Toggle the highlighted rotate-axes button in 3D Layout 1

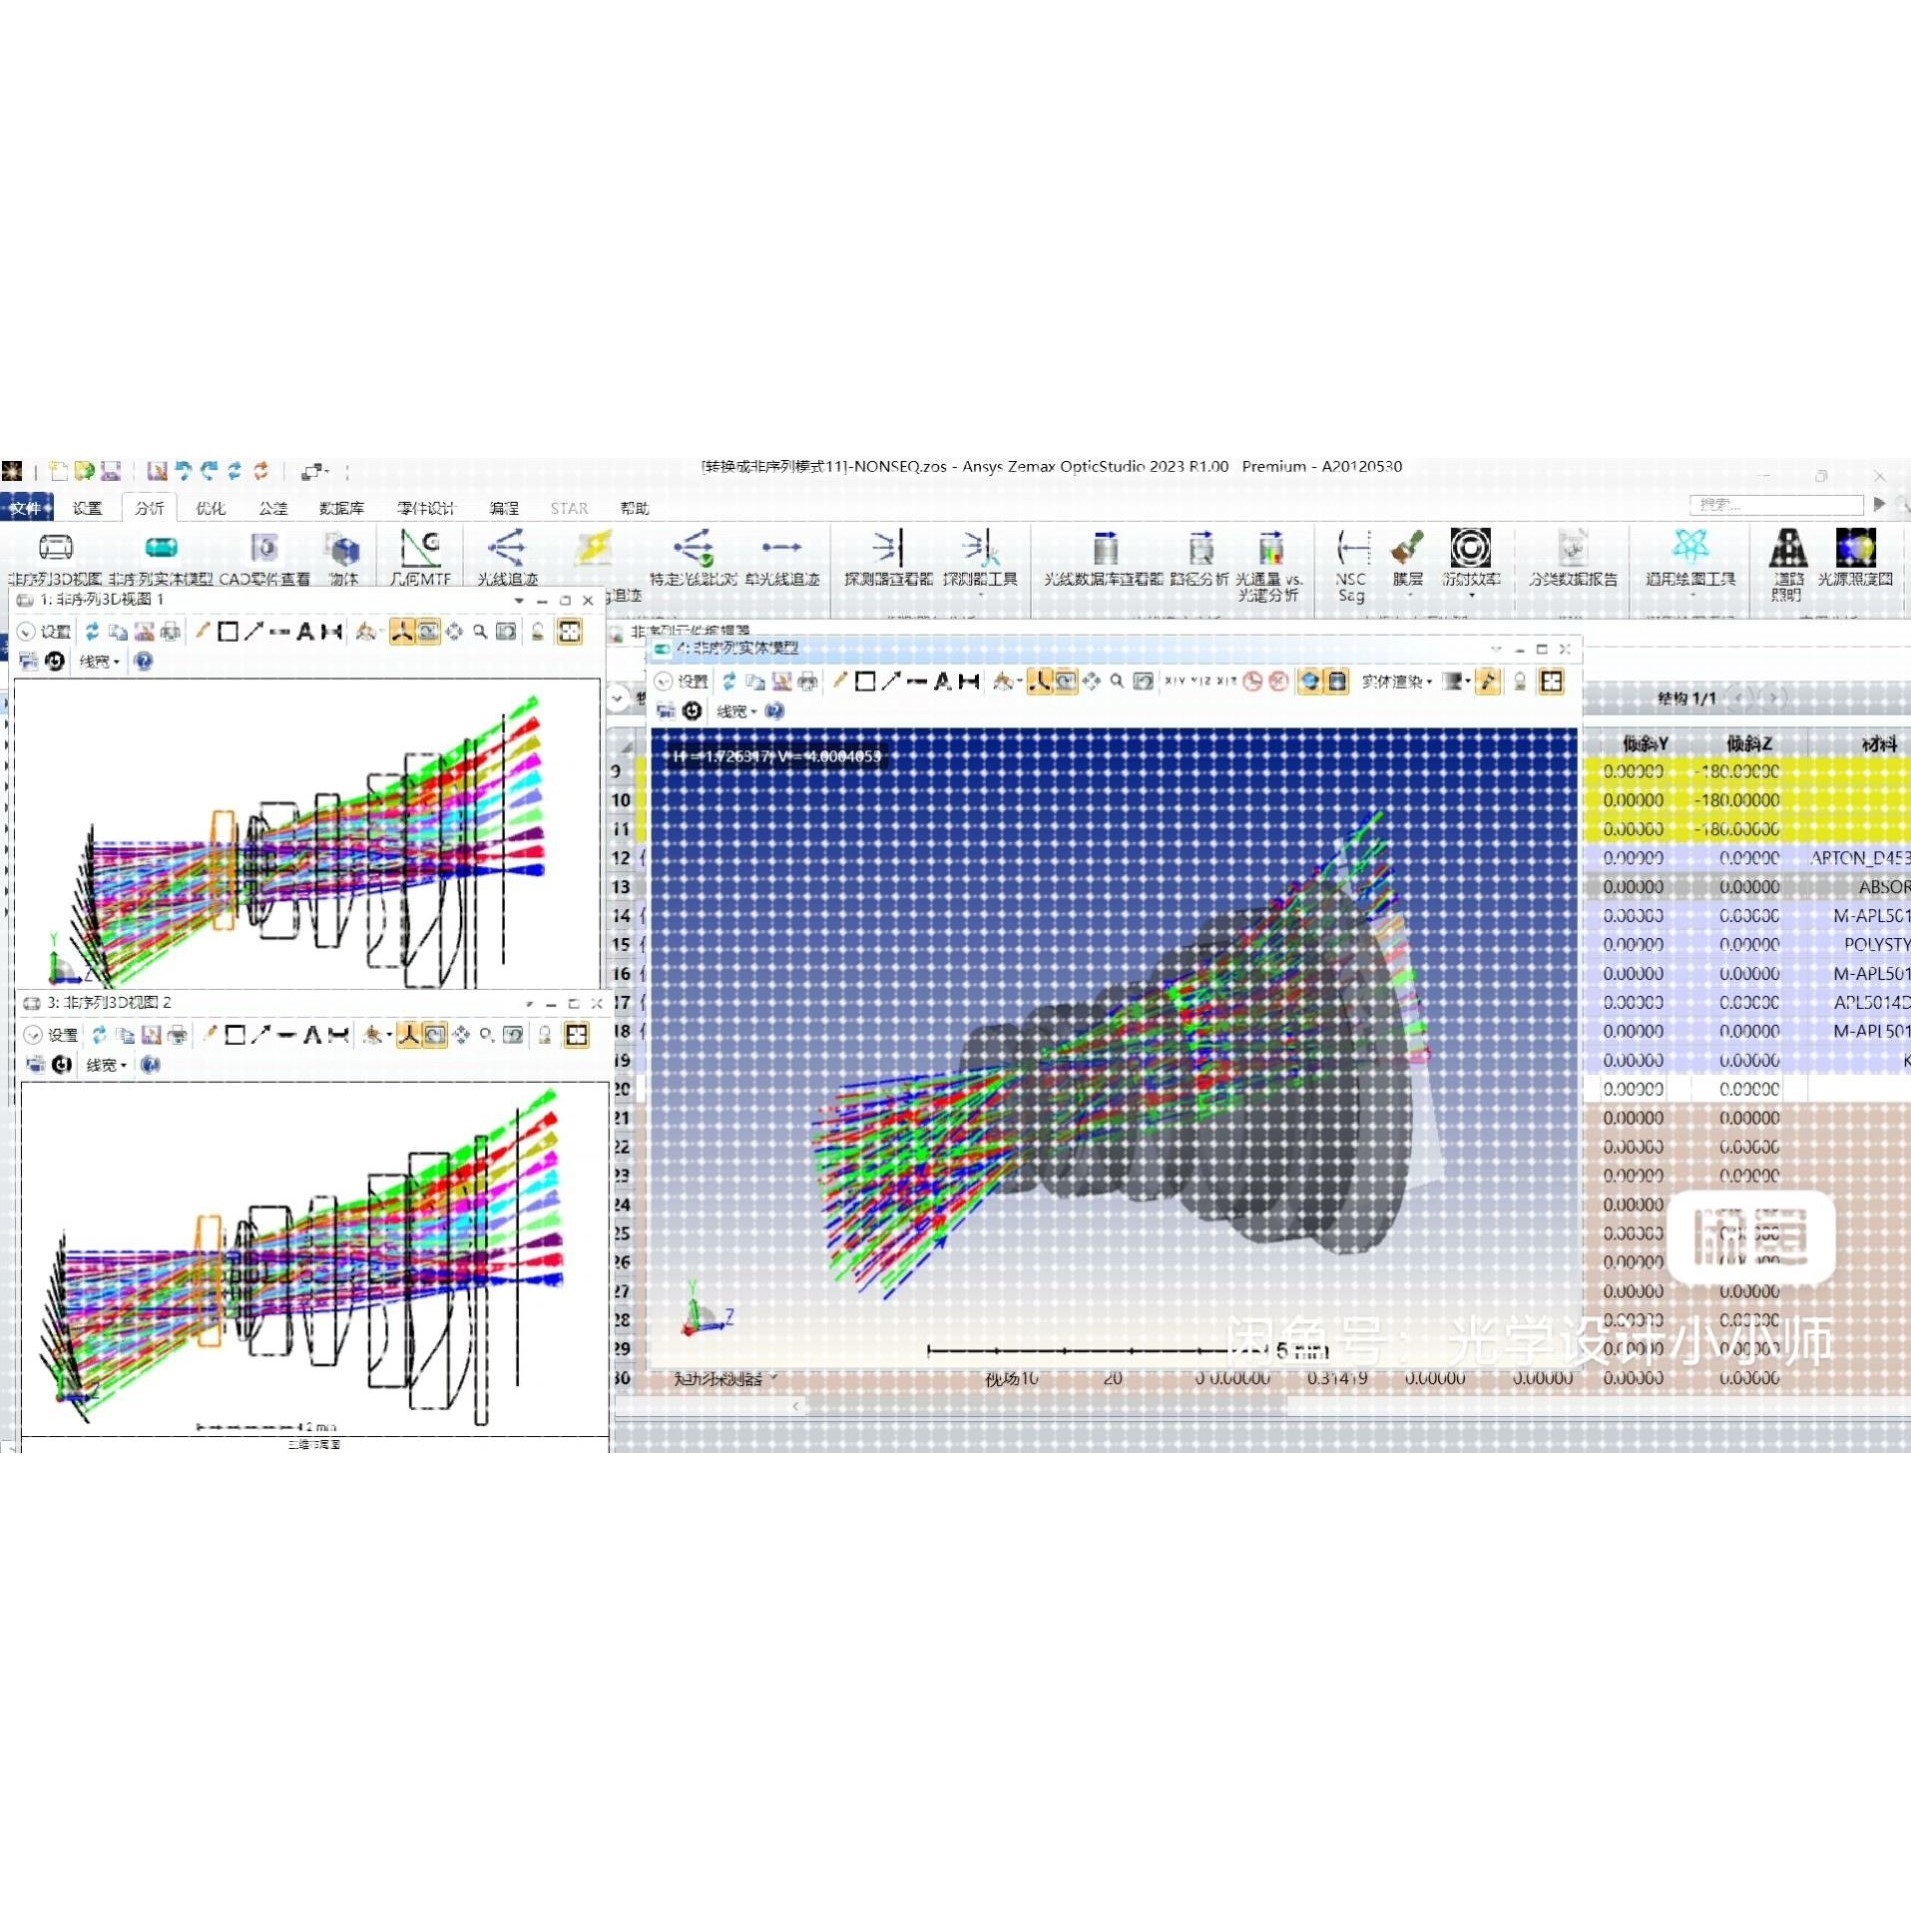coord(402,631)
